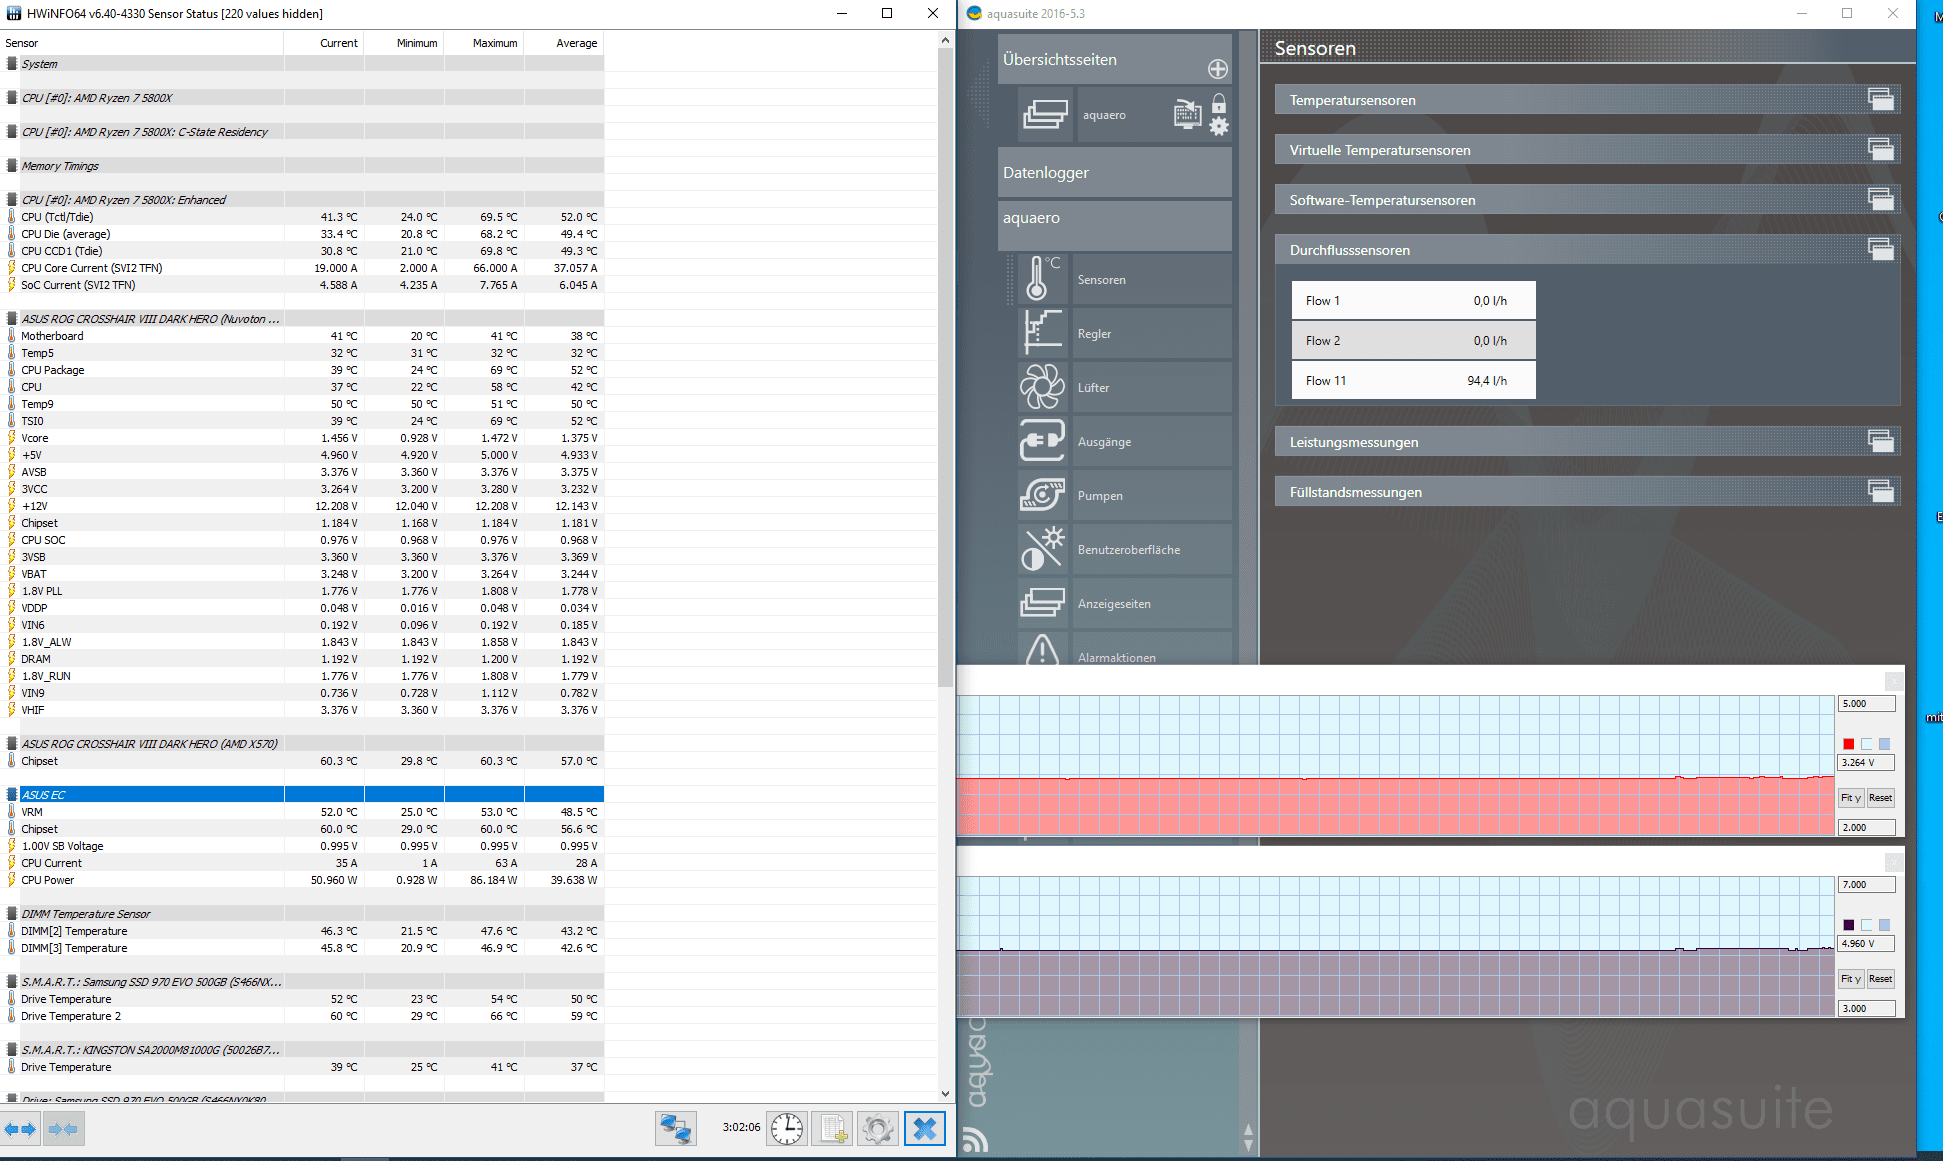
Task: Click Reset on 4.960 V graph
Action: pos(1880,978)
